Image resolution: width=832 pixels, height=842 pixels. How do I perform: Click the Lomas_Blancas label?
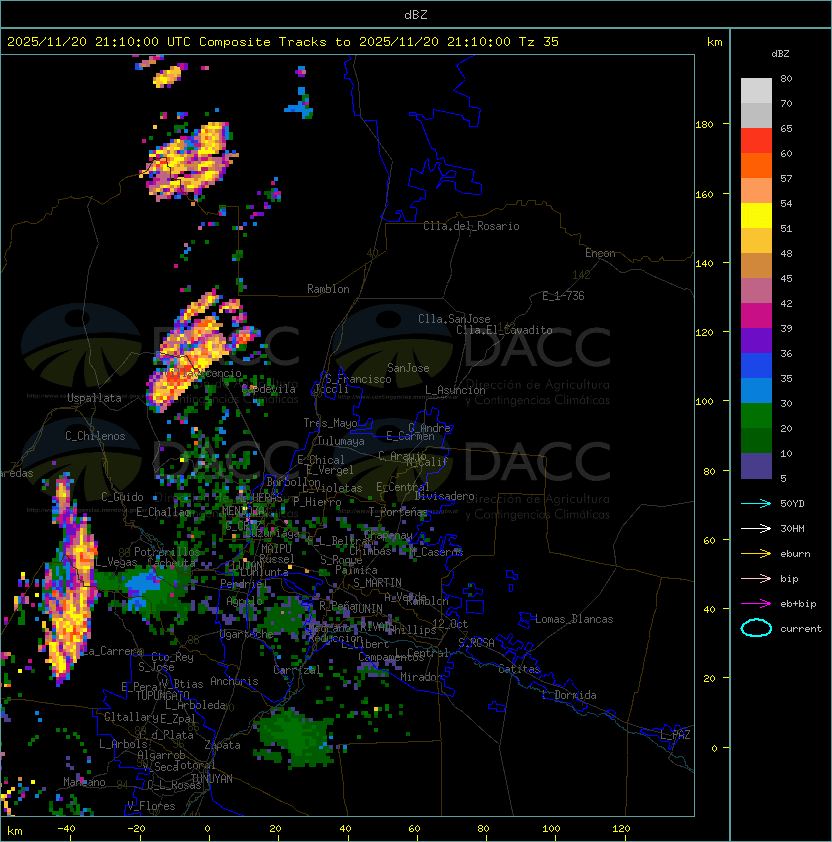click(574, 619)
